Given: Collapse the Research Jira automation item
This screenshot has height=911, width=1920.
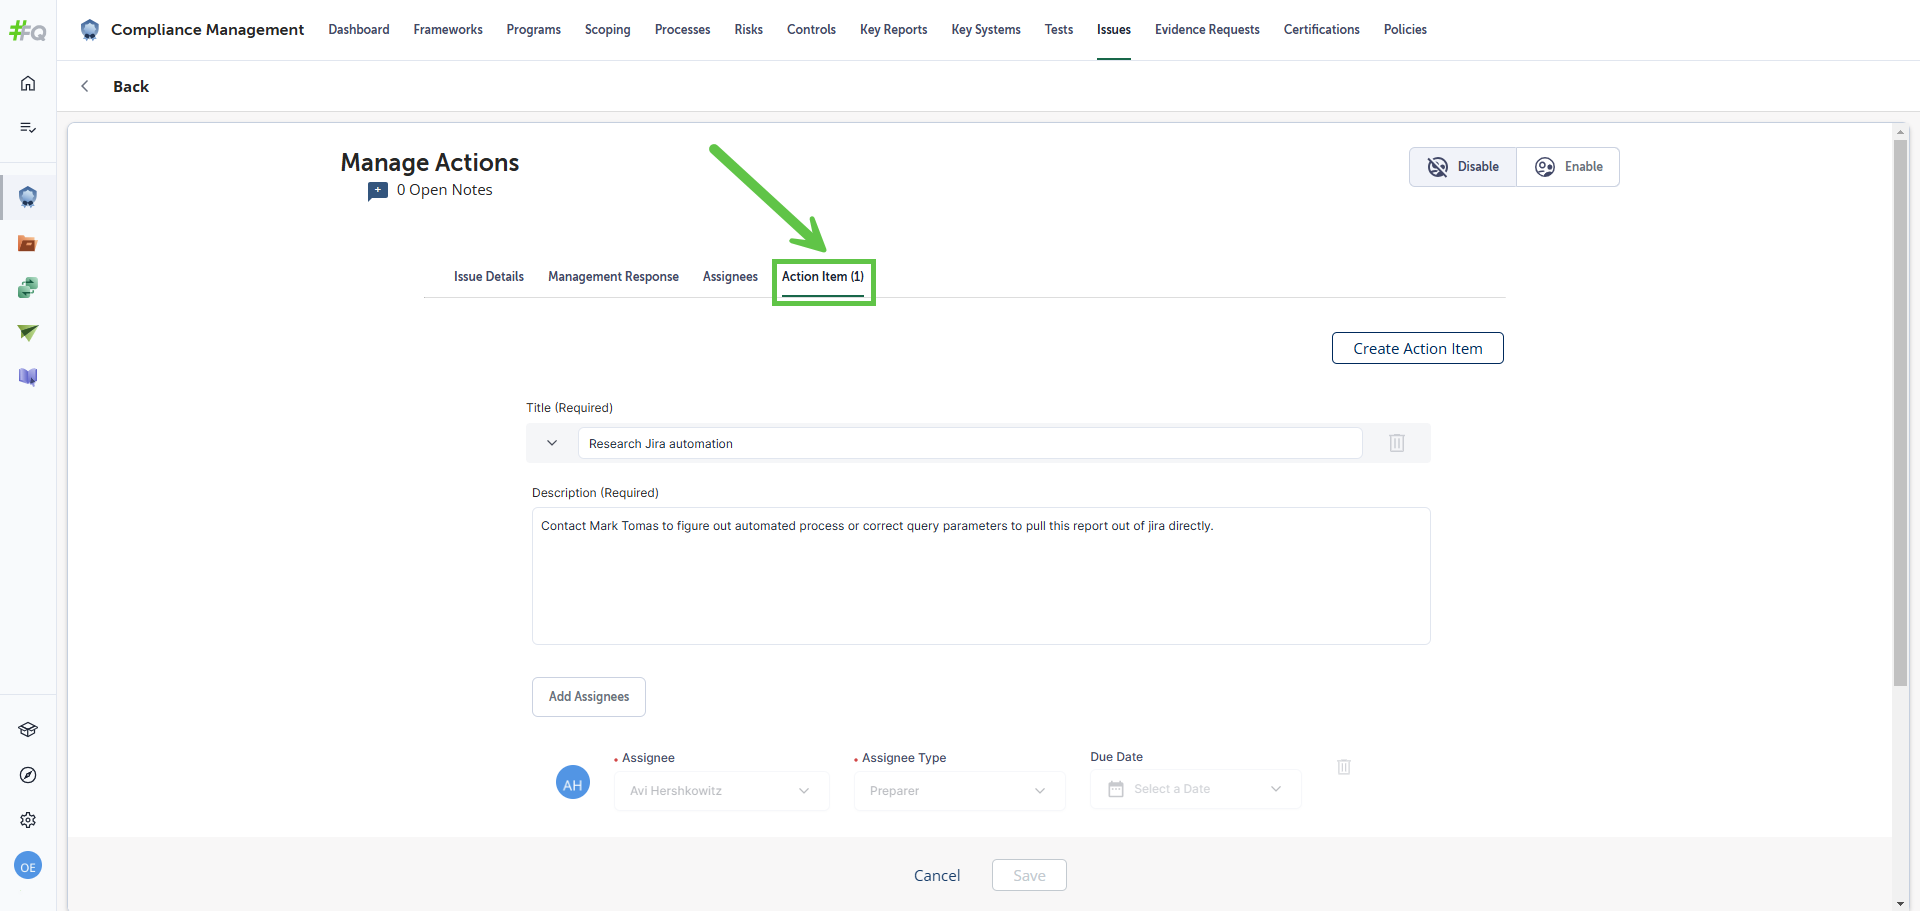Looking at the screenshot, I should click(552, 443).
